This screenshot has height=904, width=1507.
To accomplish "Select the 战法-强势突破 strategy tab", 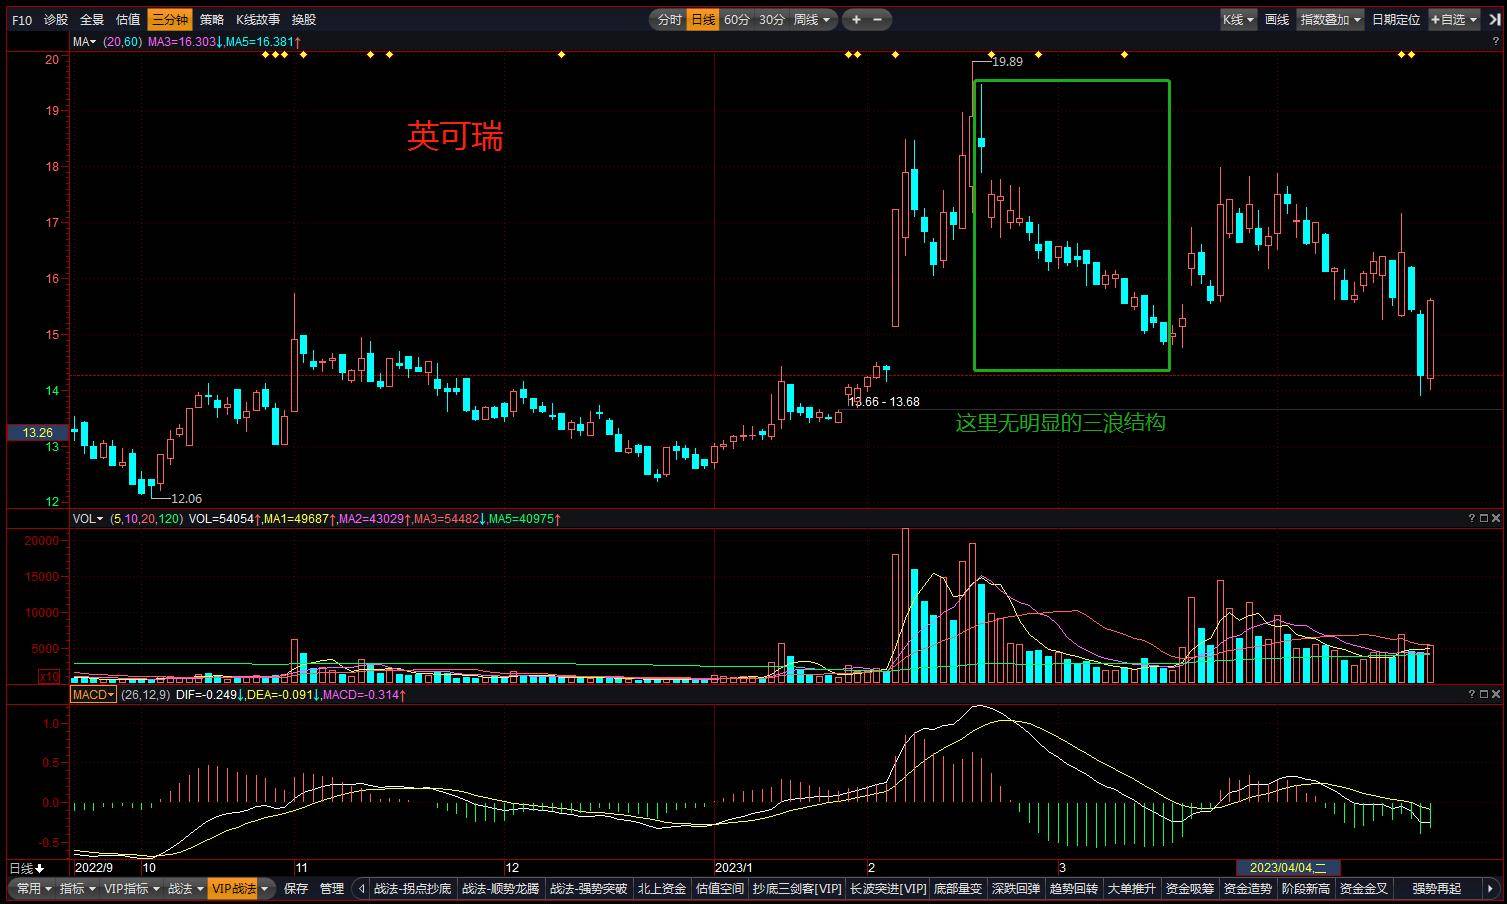I will (588, 888).
